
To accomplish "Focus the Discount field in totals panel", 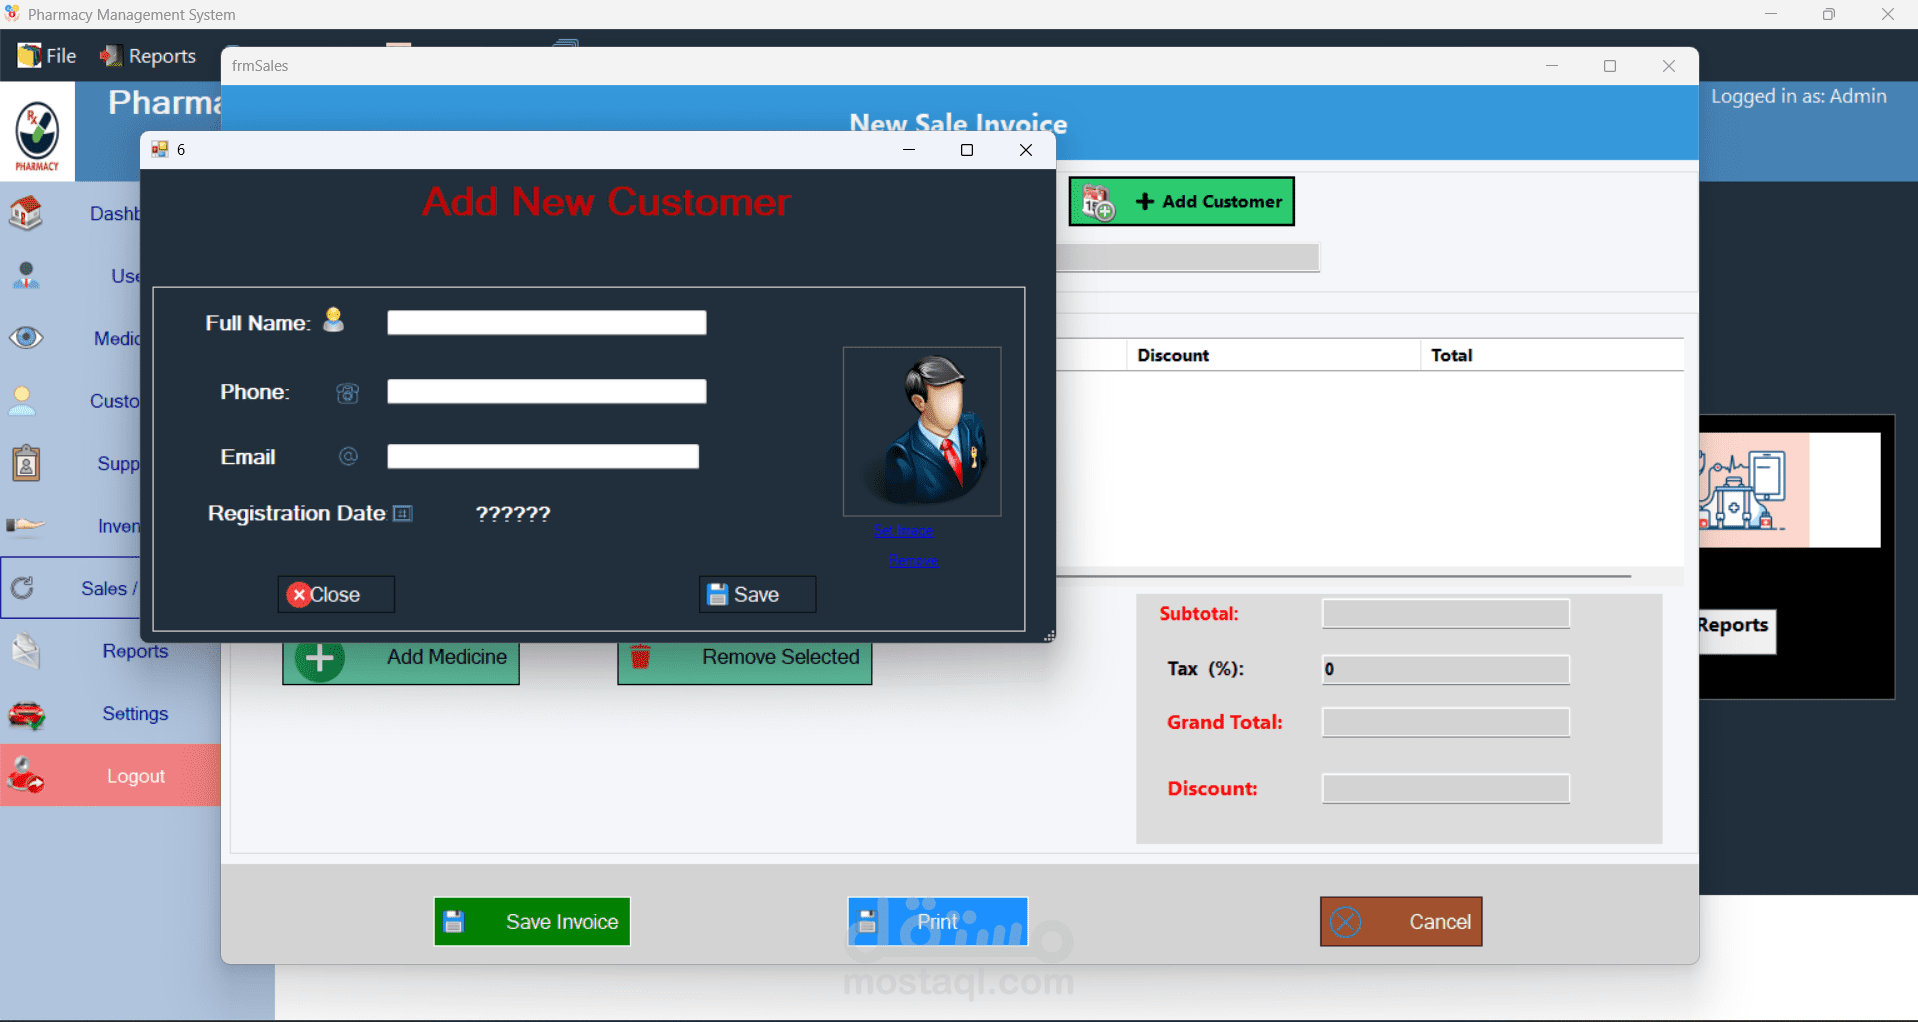I will 1446,788.
